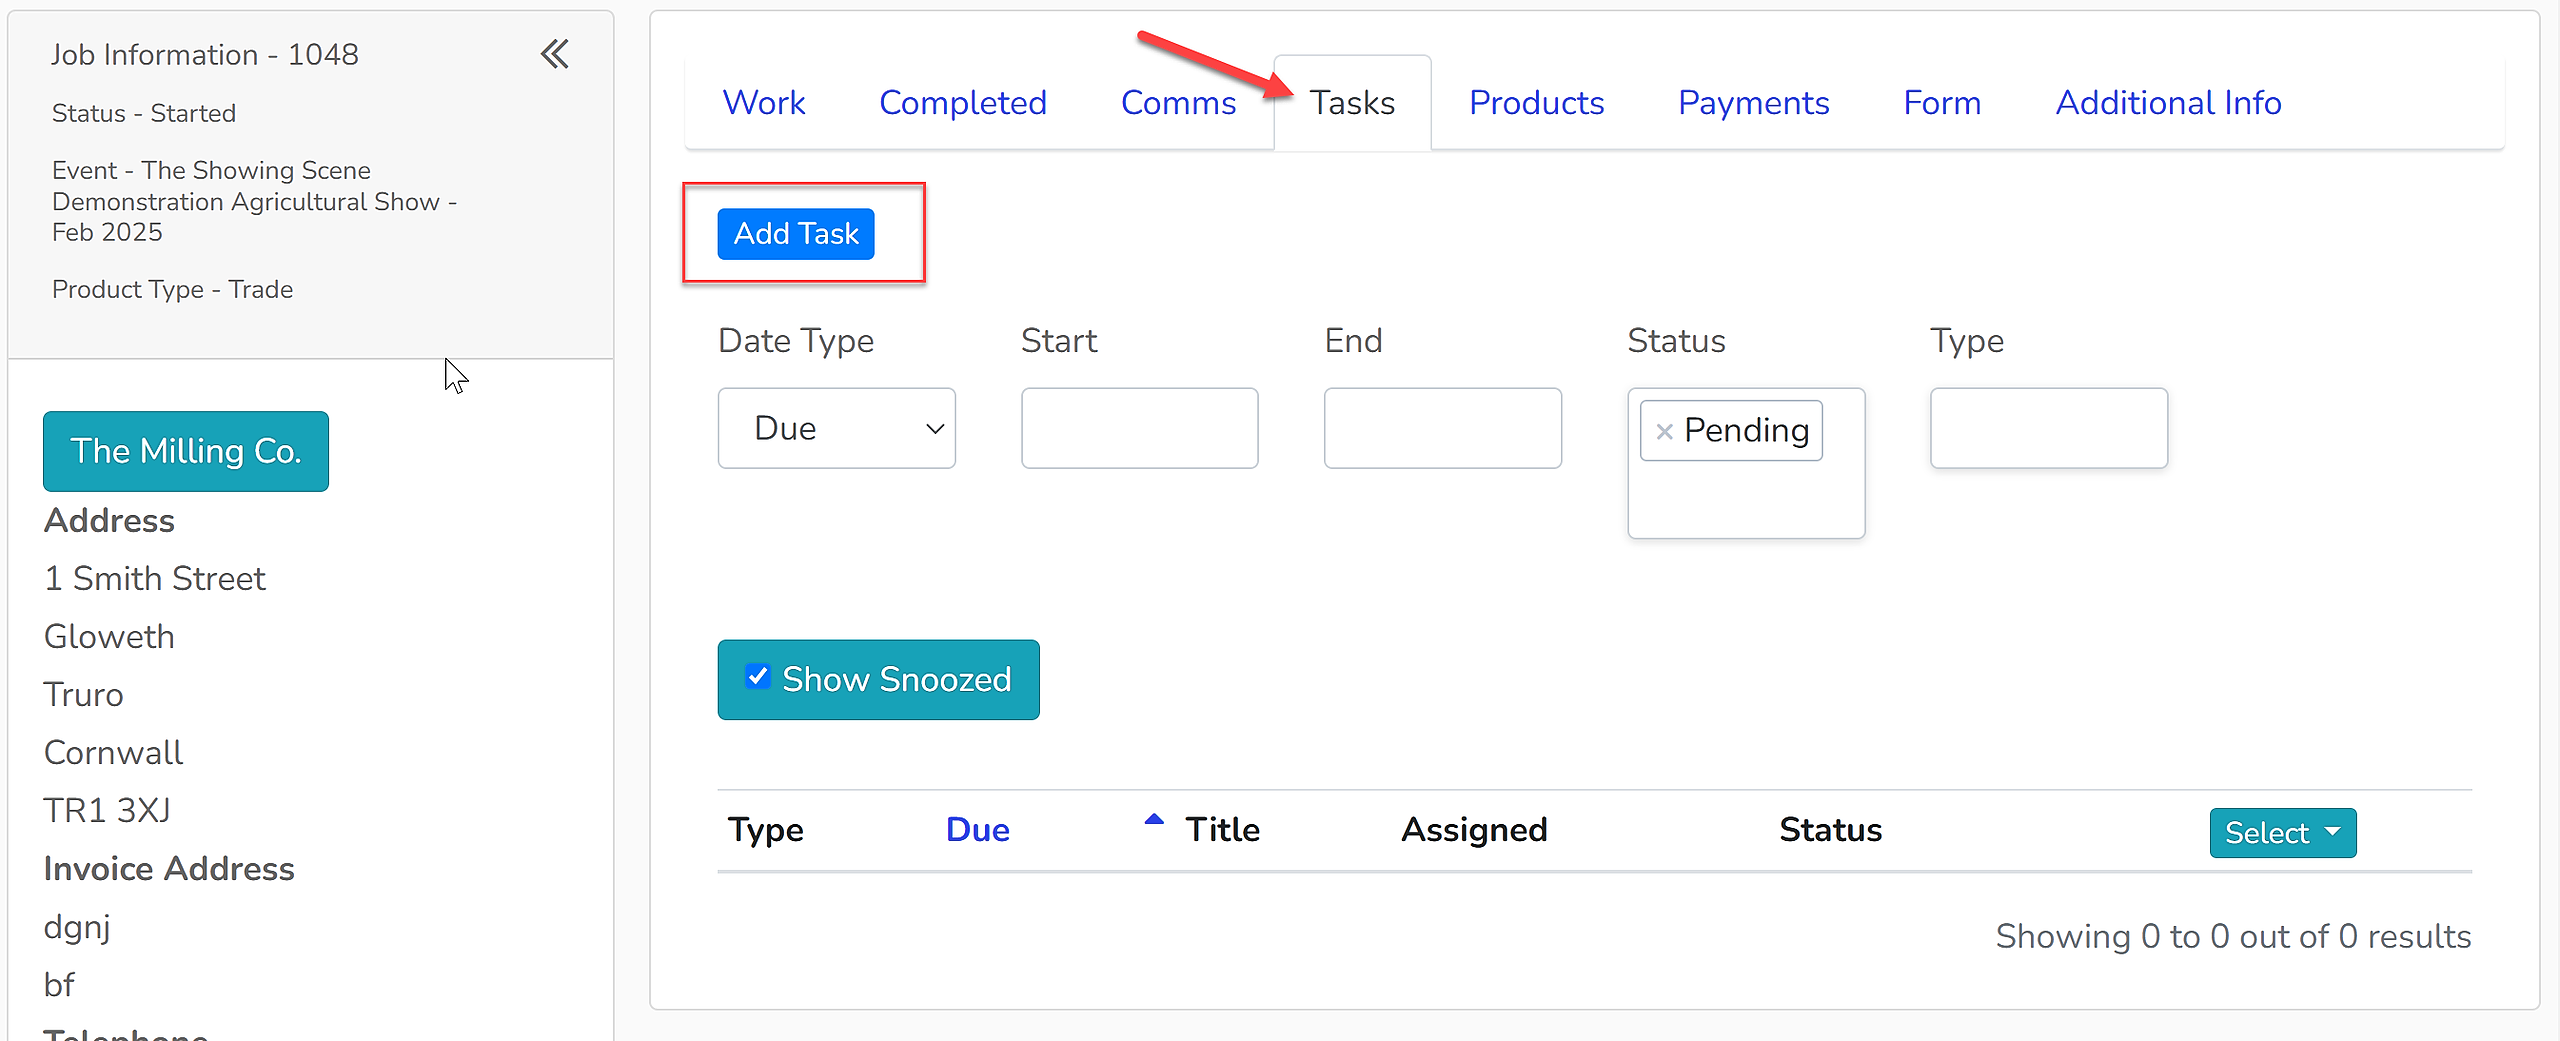Click the Product Type - Trade text

[x=172, y=289]
